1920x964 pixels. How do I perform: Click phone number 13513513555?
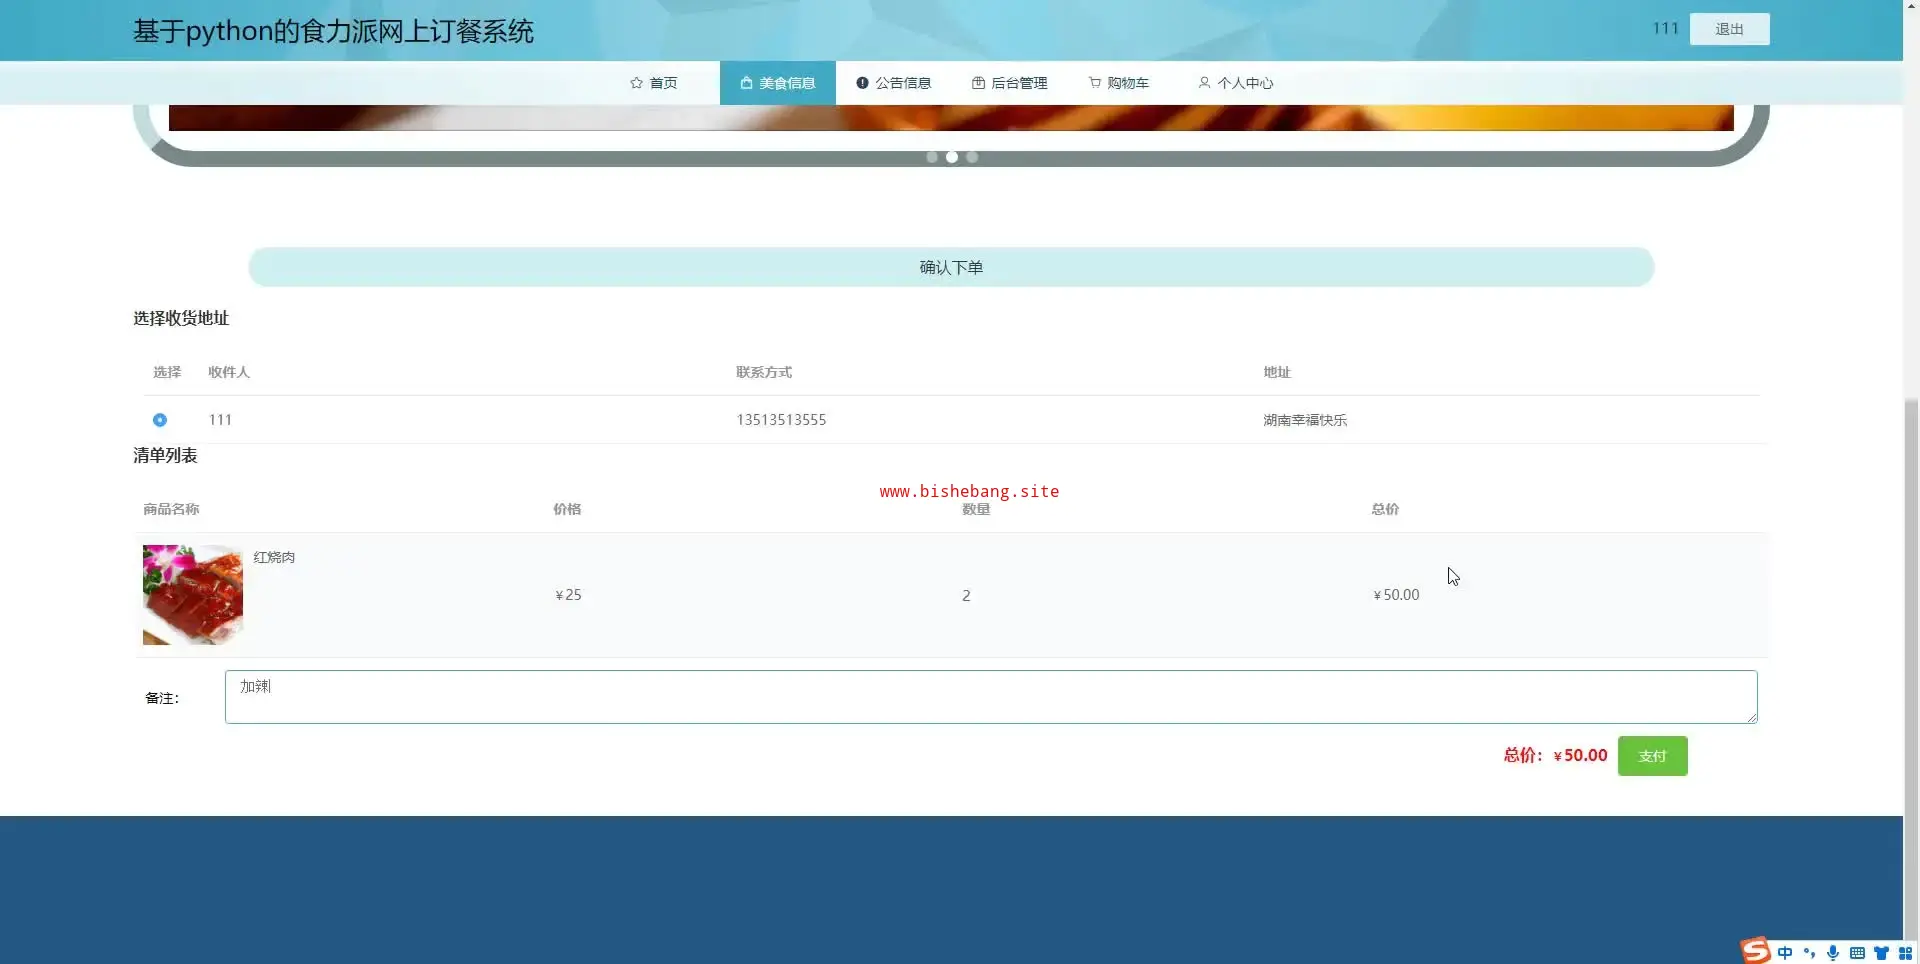(x=781, y=420)
